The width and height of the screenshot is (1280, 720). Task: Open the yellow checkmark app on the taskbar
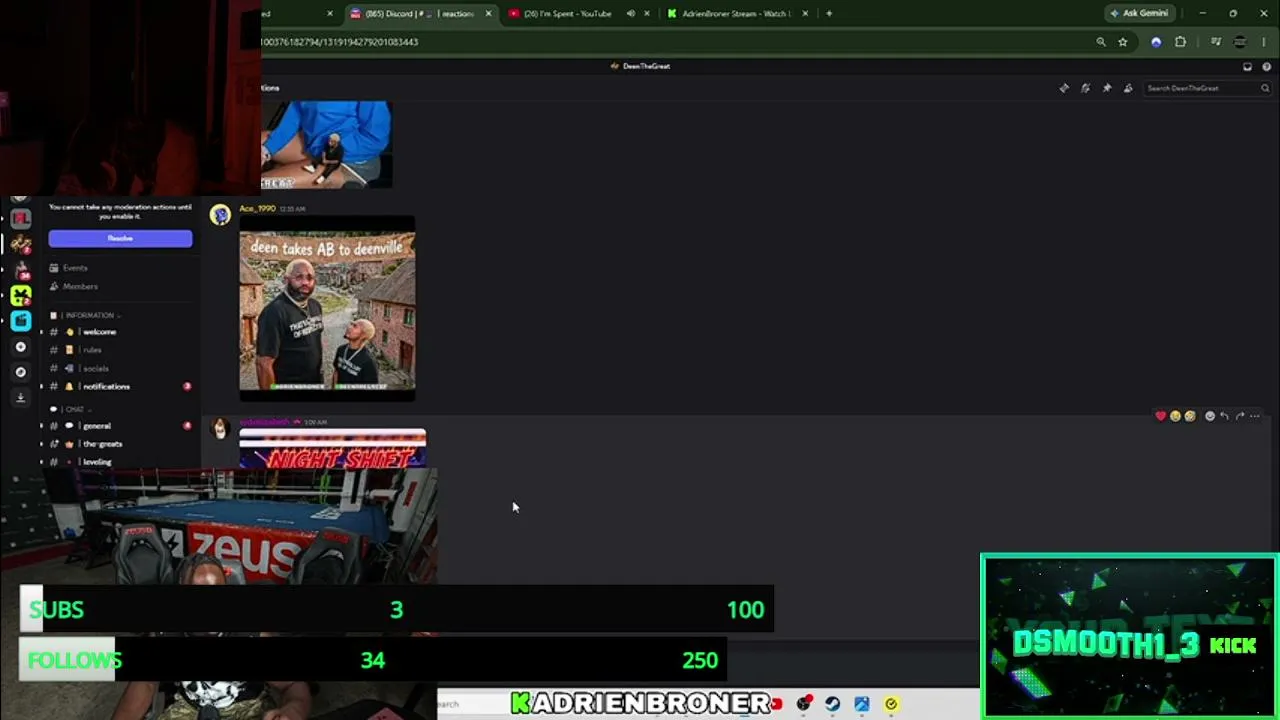tap(891, 704)
